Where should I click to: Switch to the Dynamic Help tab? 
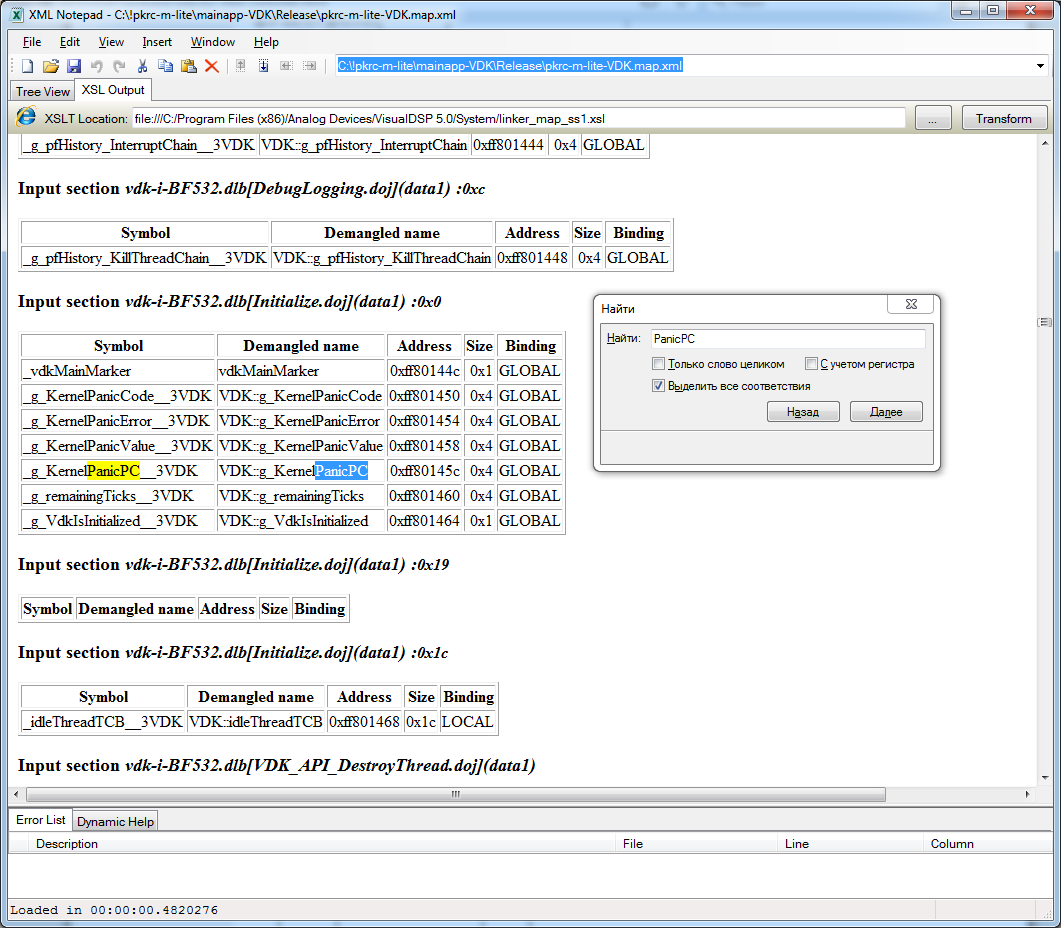click(115, 821)
